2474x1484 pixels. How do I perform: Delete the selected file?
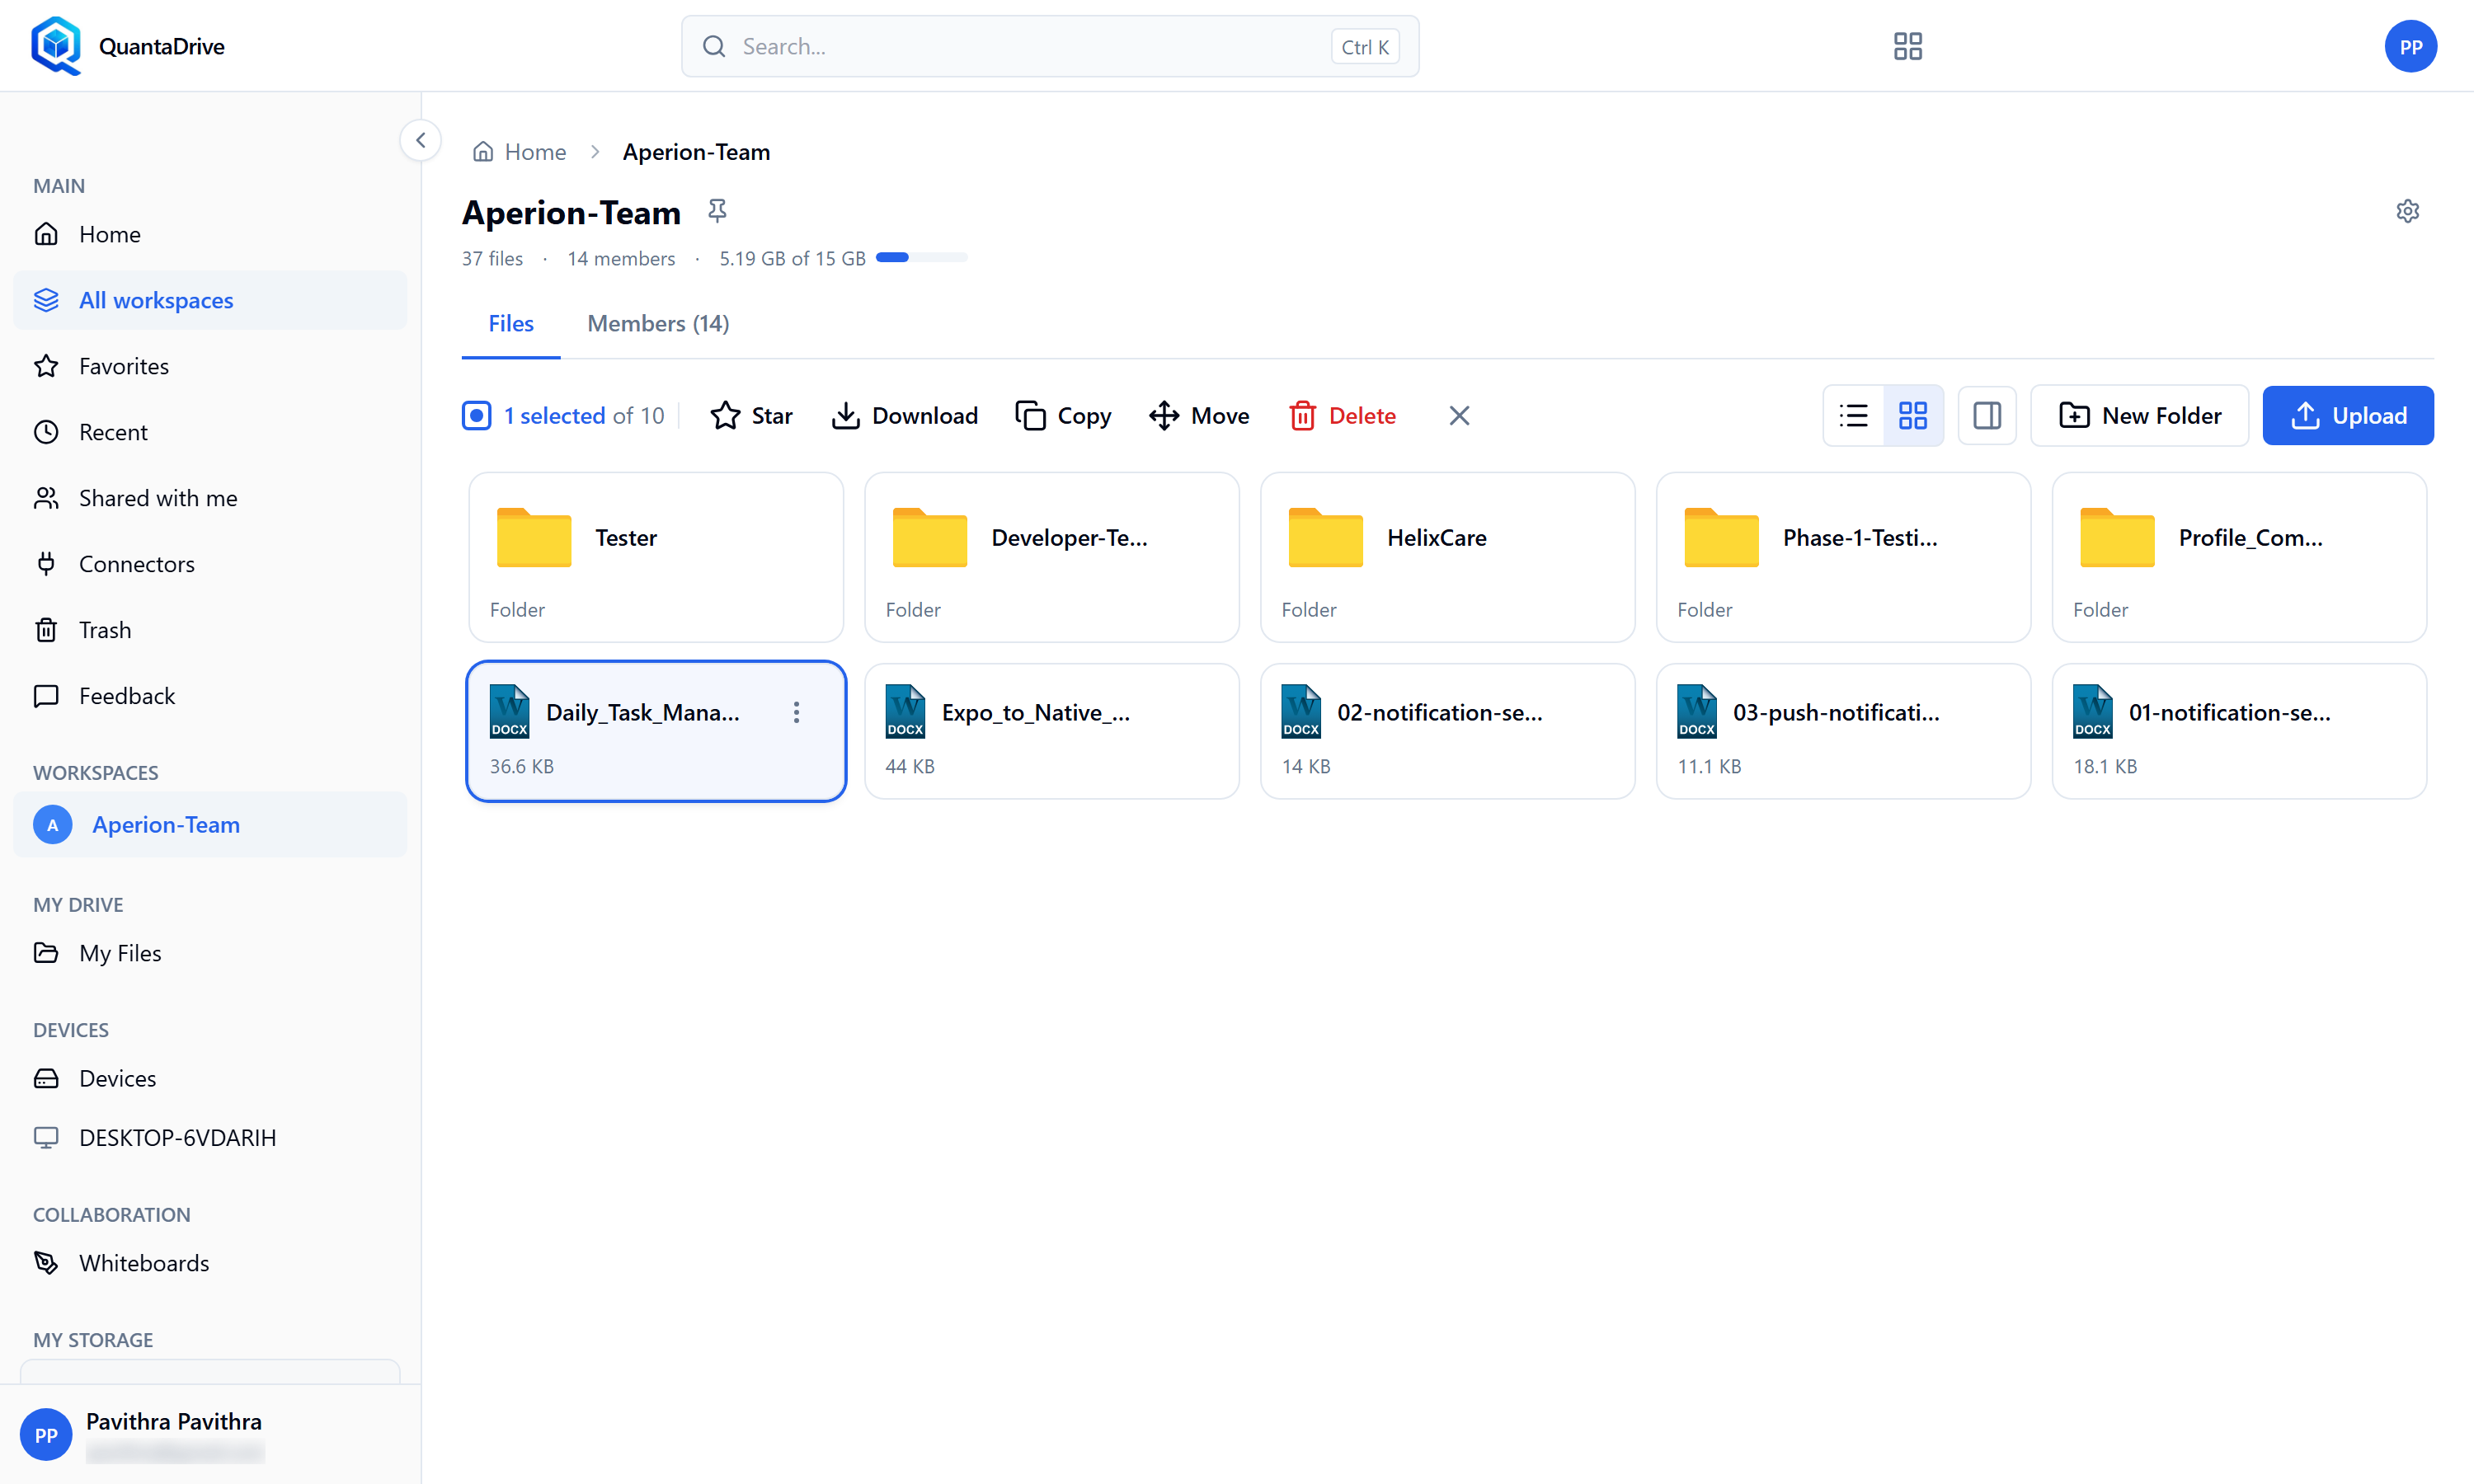[x=1342, y=415]
